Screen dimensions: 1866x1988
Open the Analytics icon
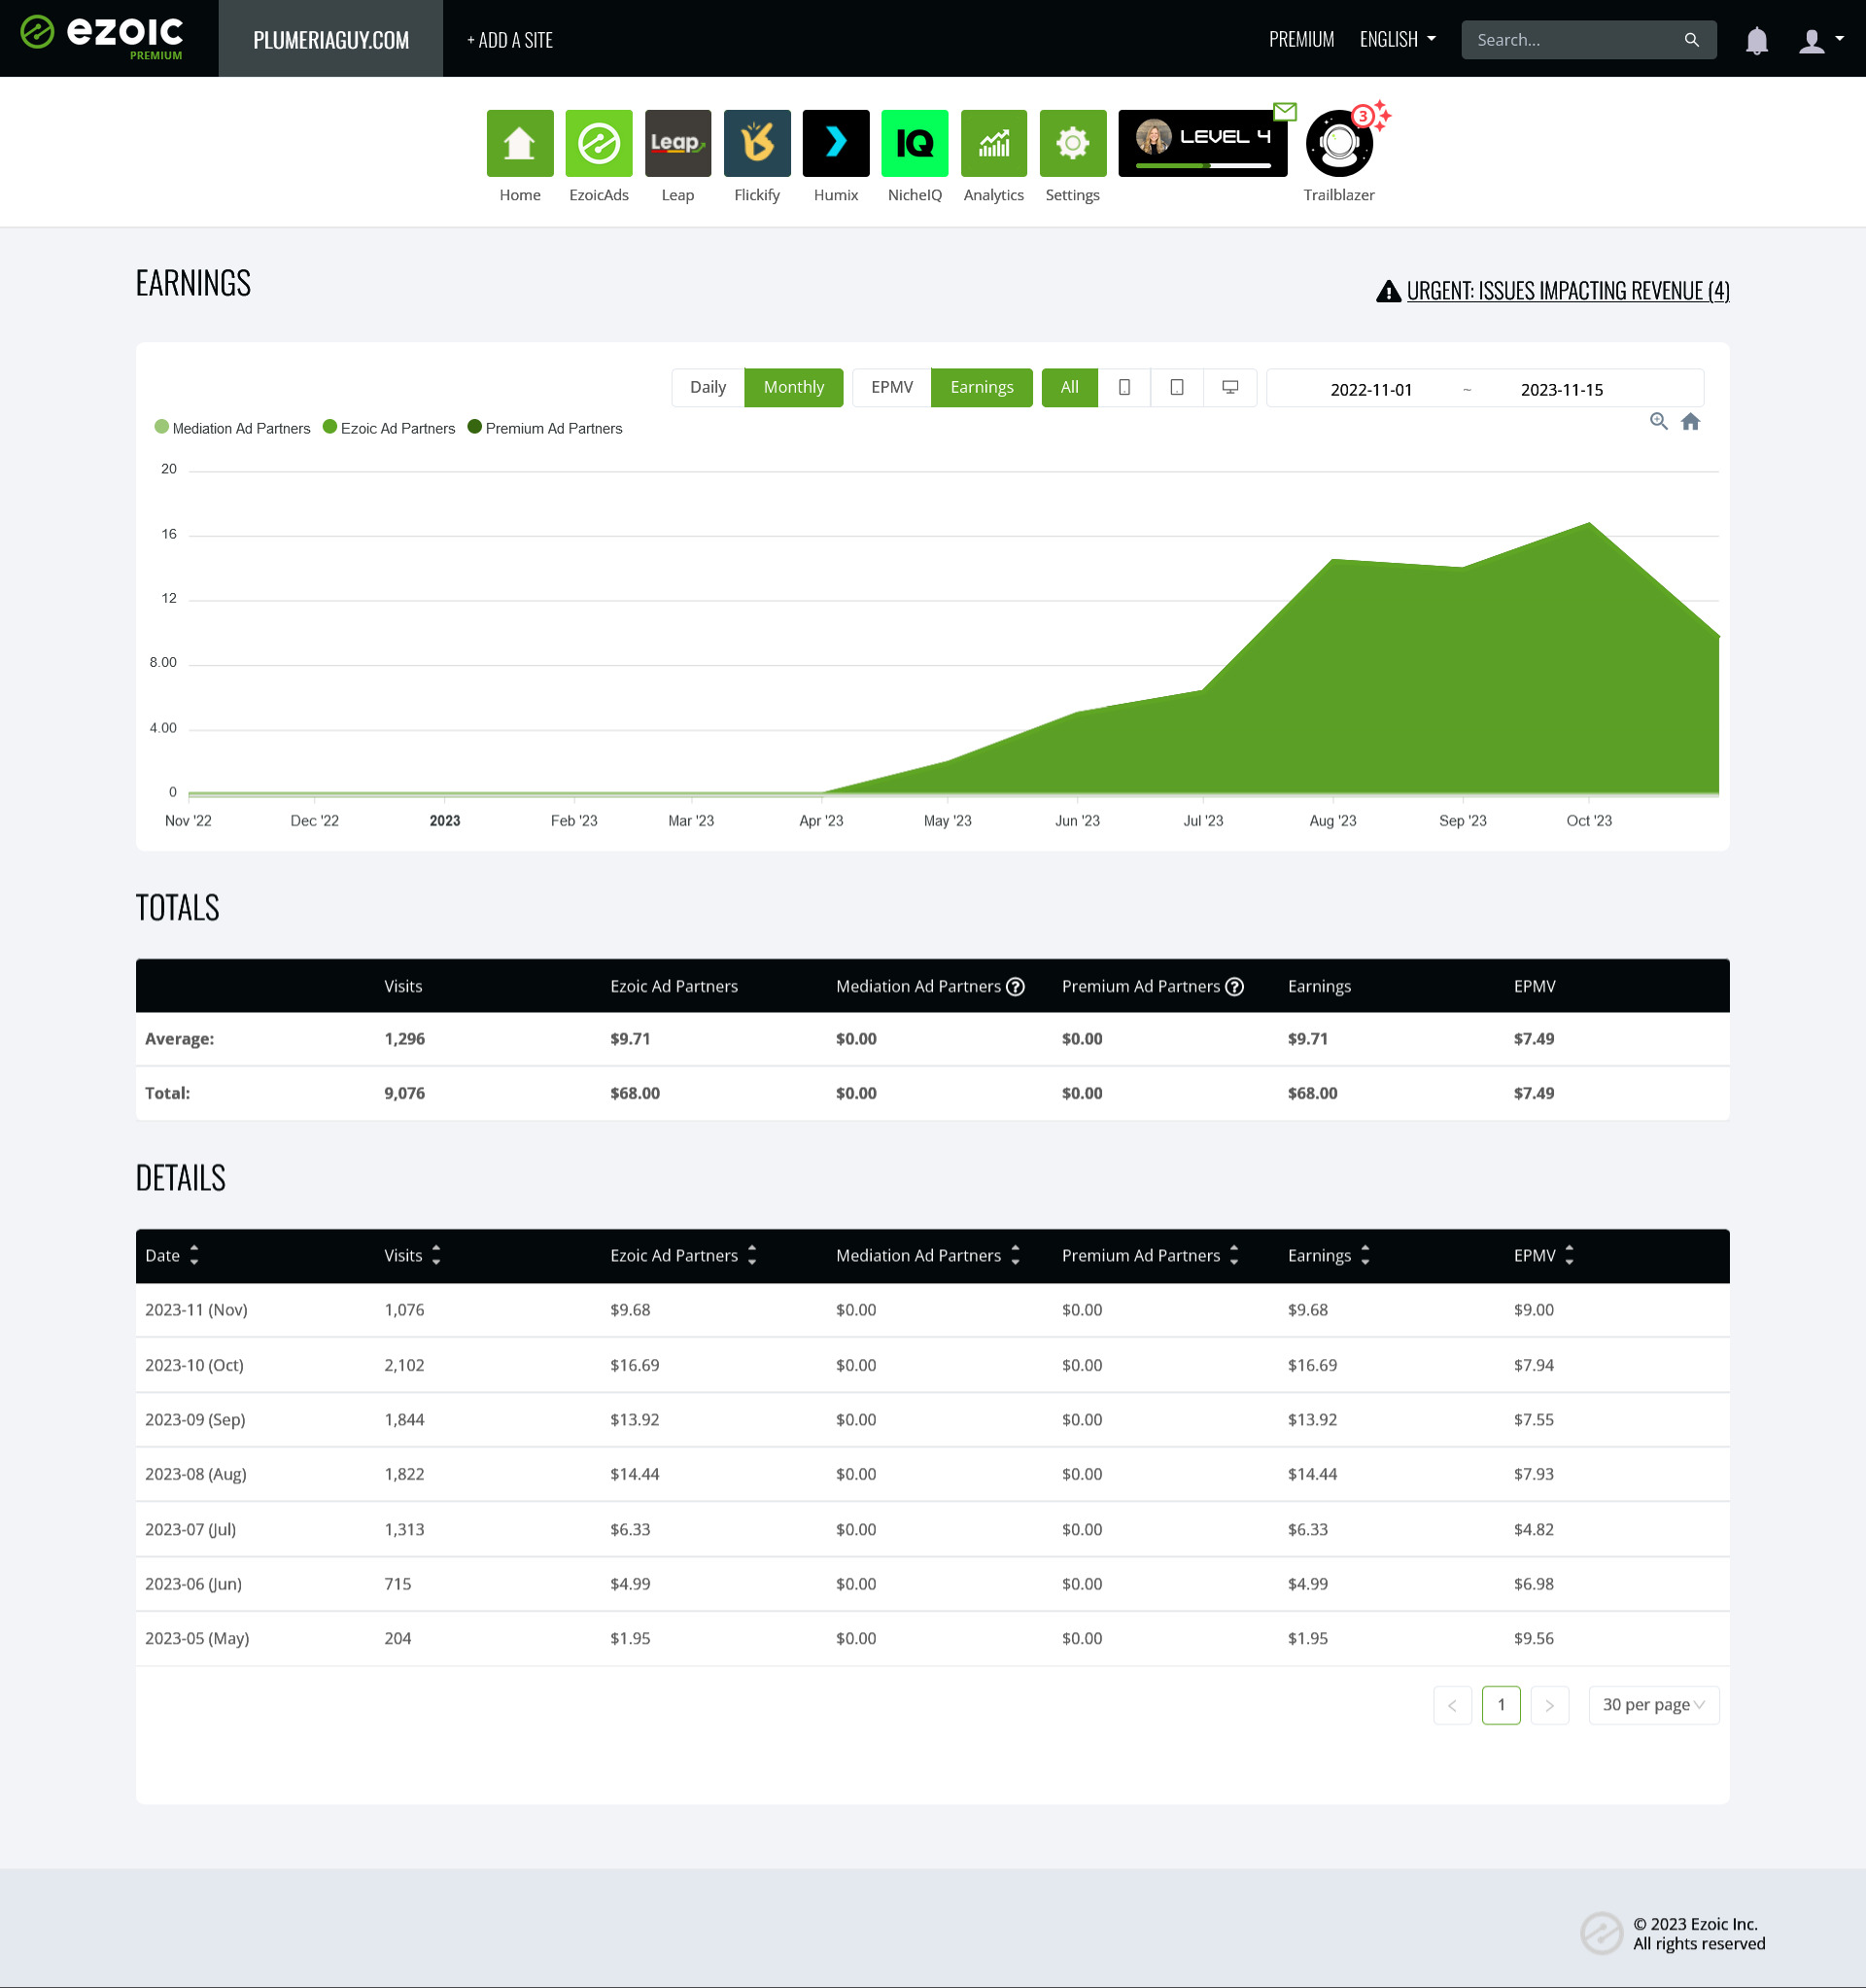(994, 143)
